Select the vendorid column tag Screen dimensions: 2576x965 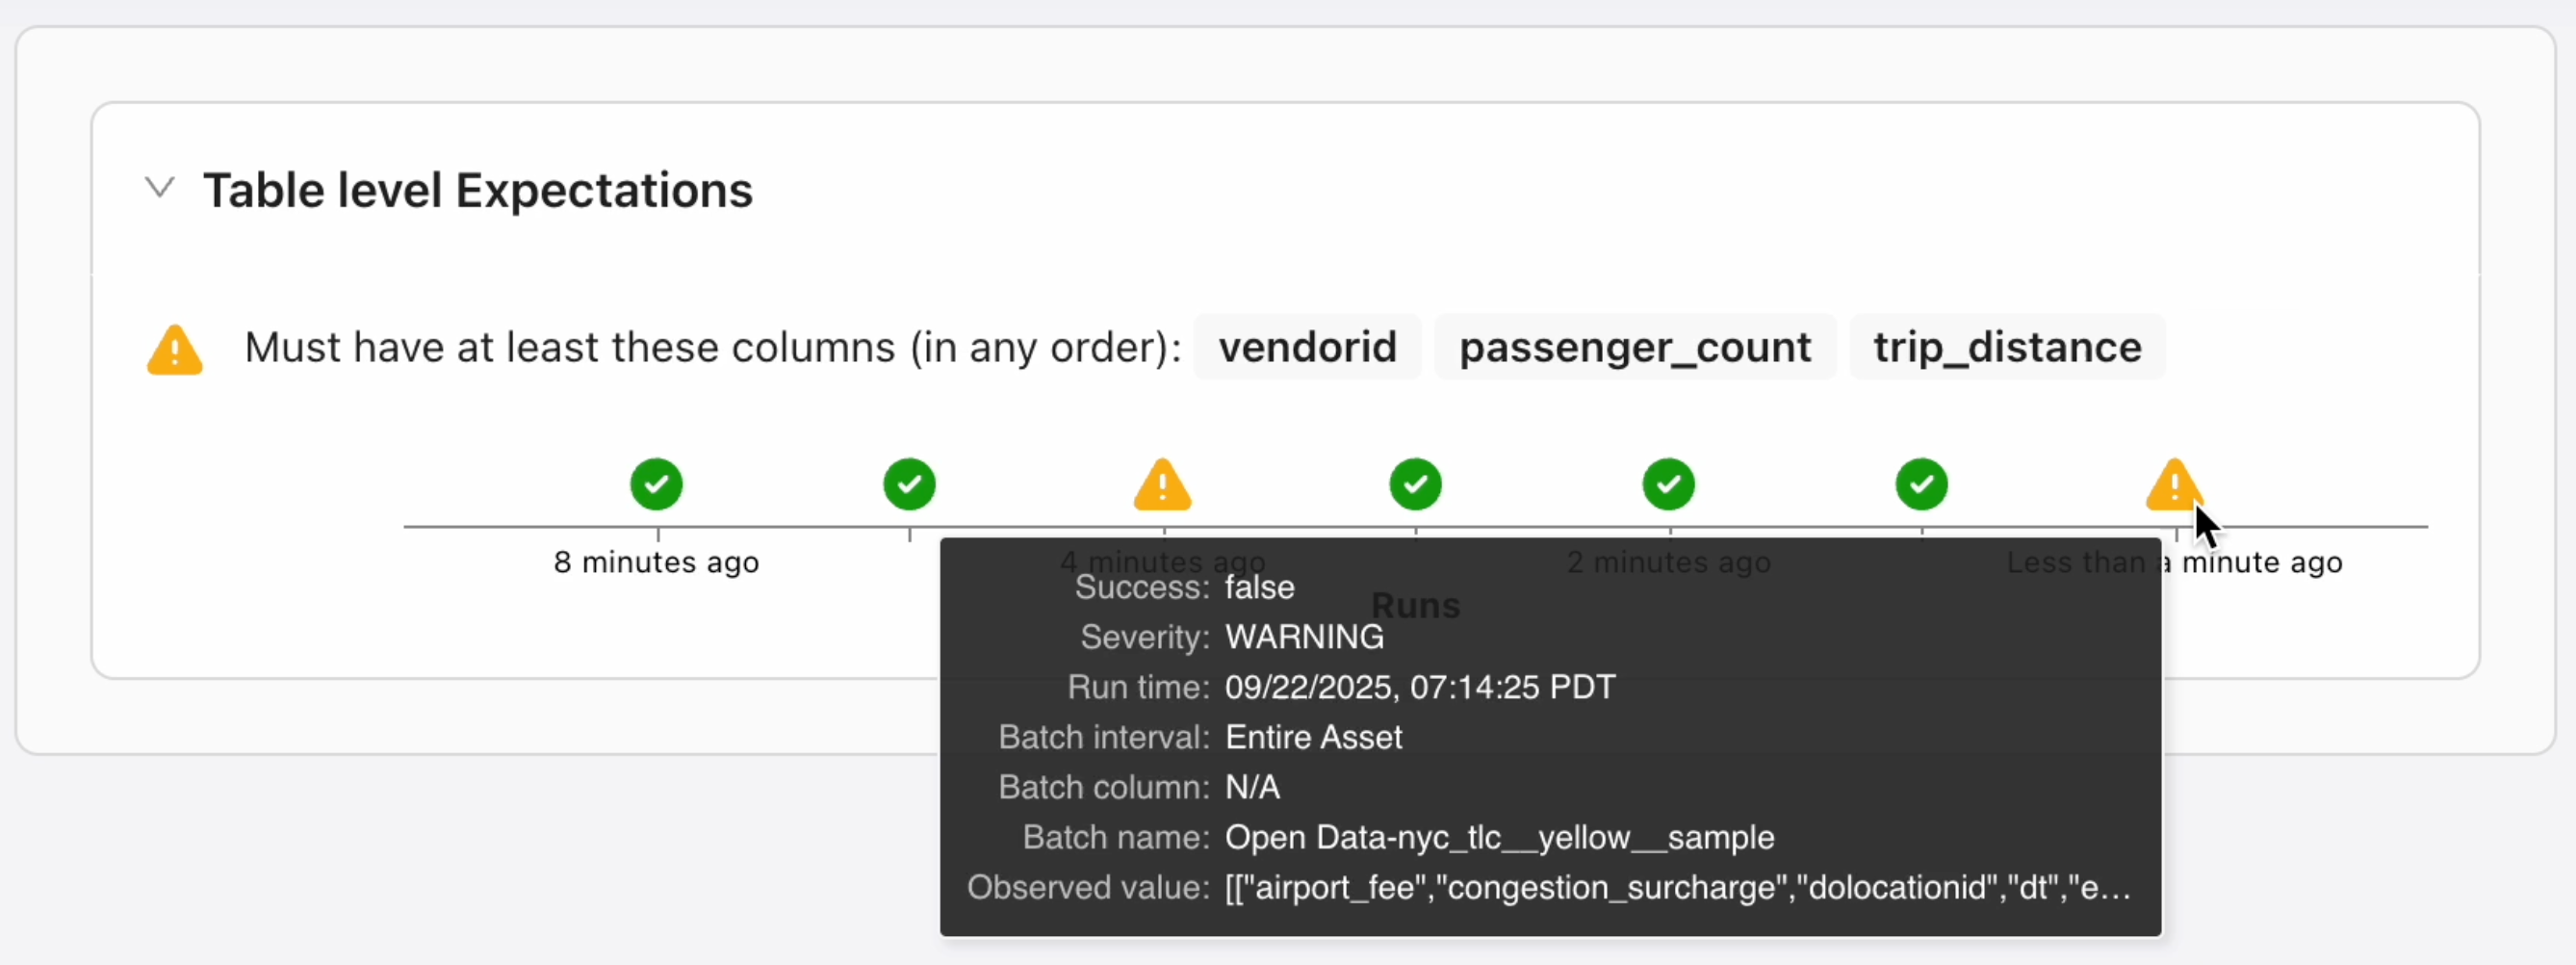[1307, 347]
